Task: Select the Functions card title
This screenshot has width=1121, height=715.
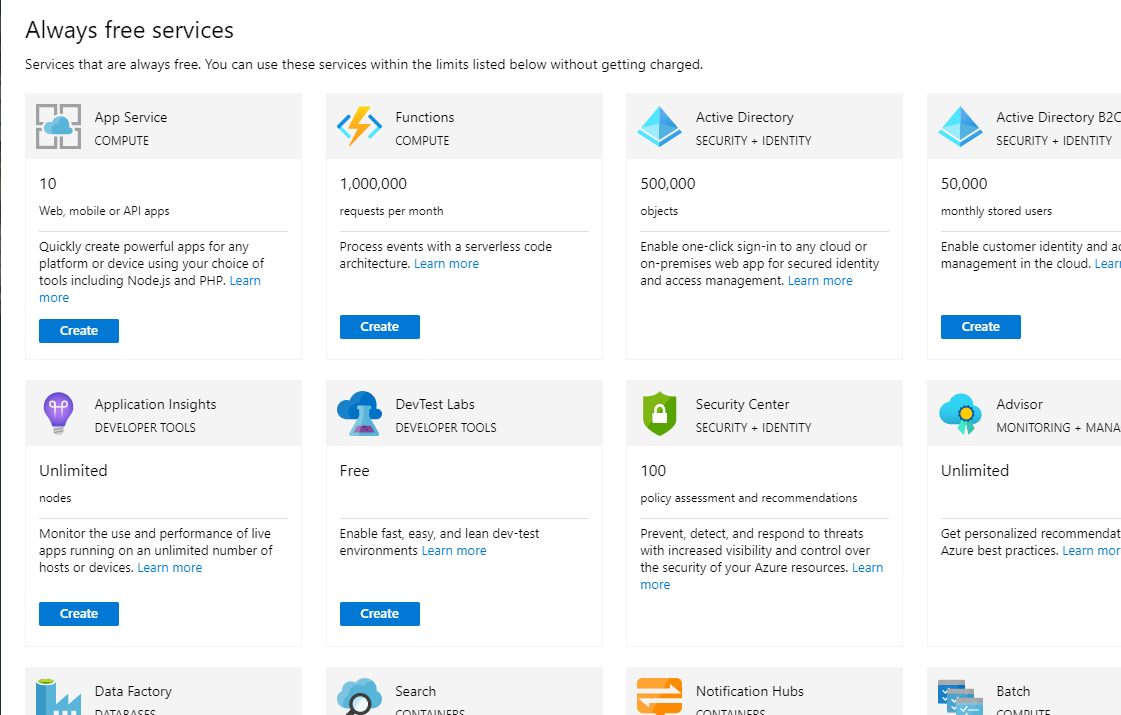Action: [425, 117]
